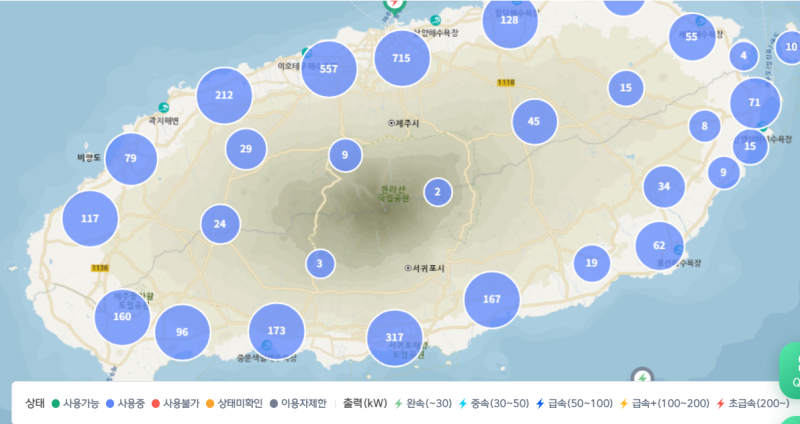The image size is (800, 424).
Task: Click the green charger pin with red bolt
Action: [x=393, y=5]
